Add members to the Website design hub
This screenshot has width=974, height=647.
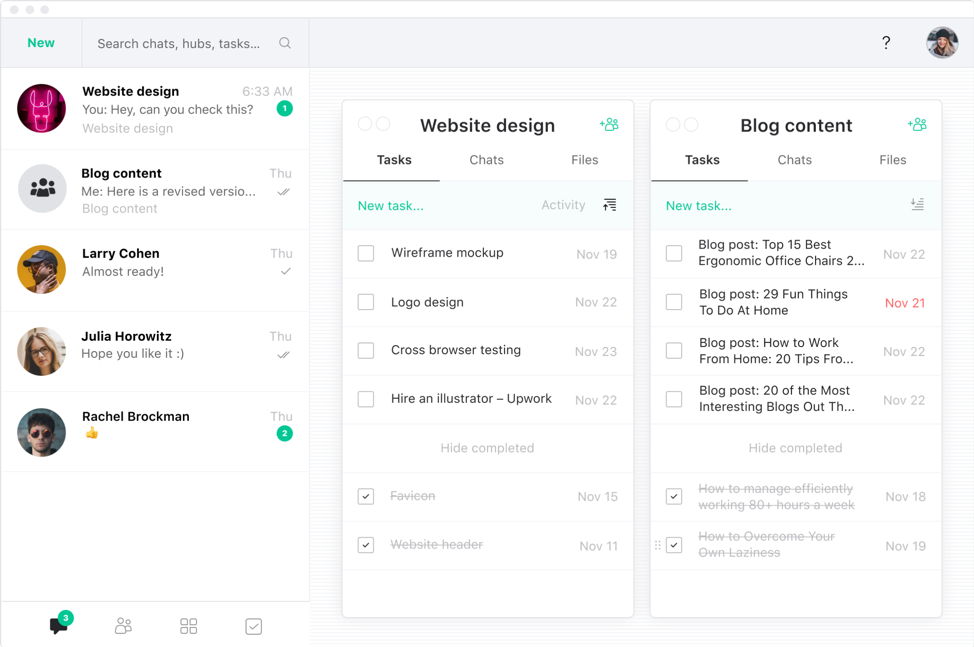(x=609, y=124)
